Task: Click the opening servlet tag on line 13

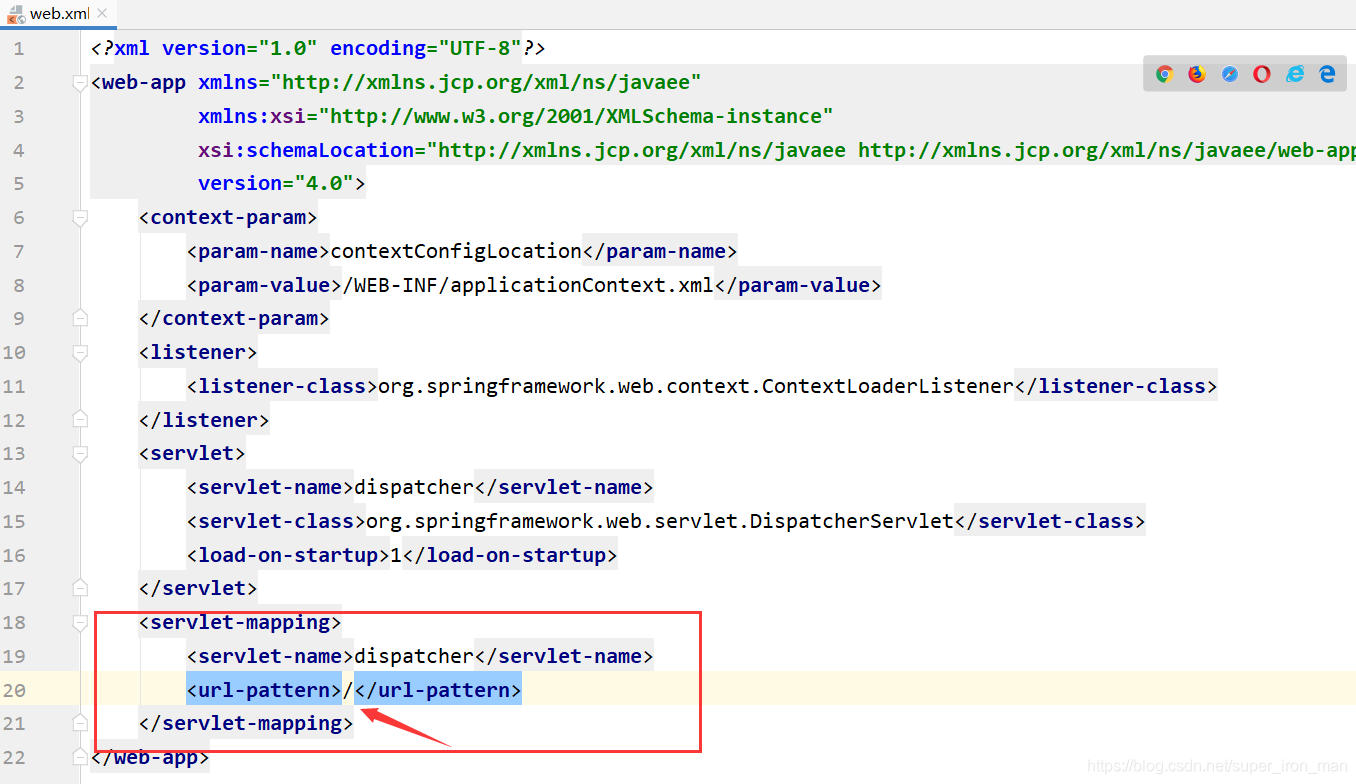Action: tap(192, 453)
